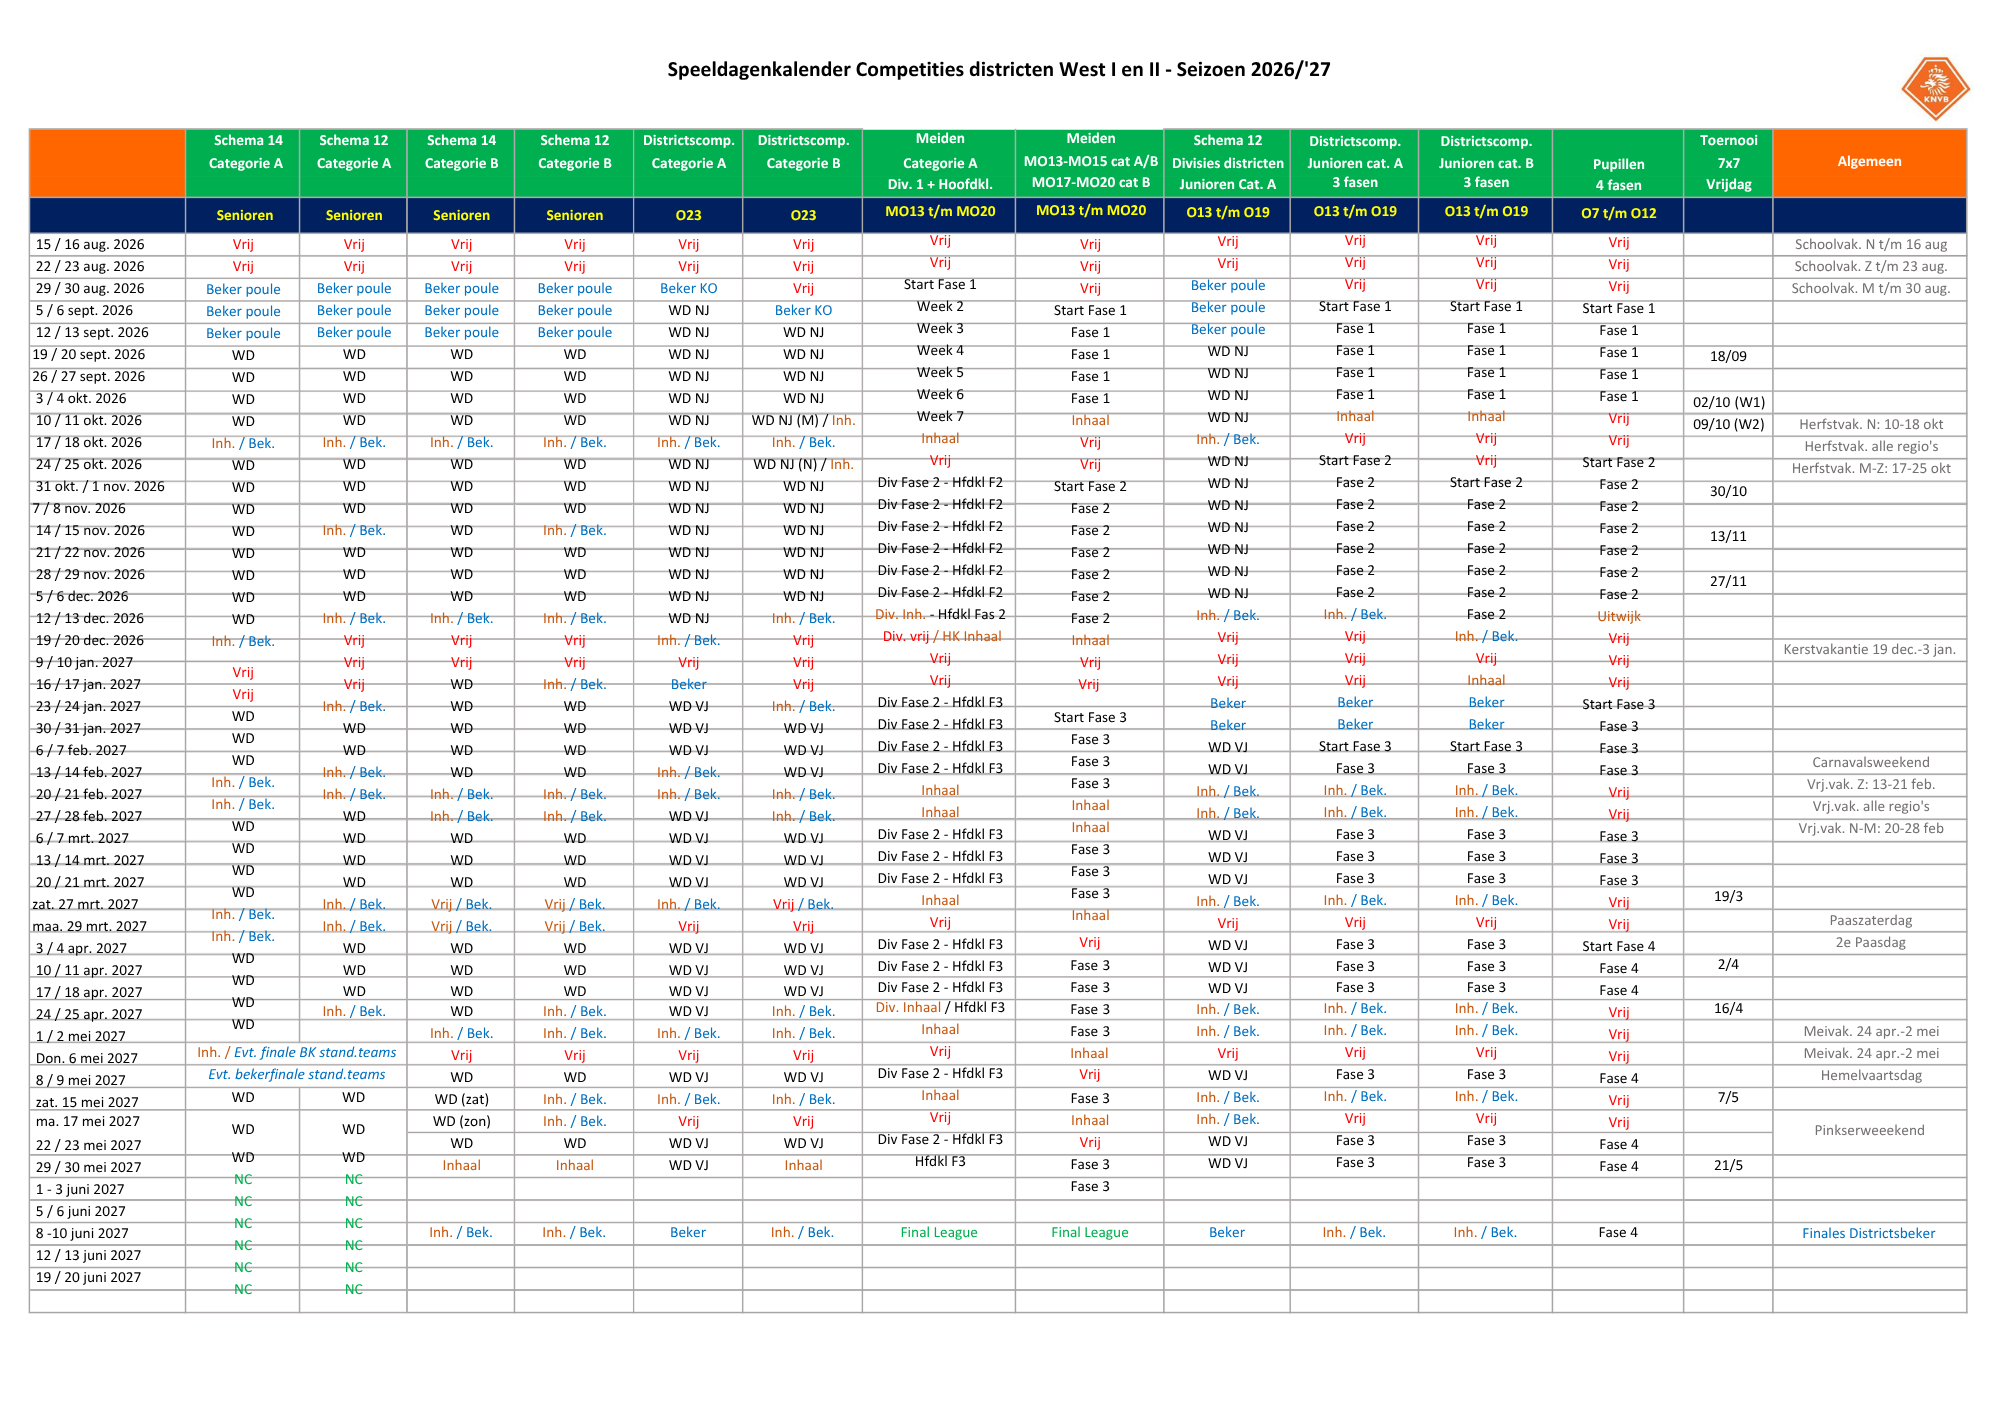Click the 18/09 tournament date

pyautogui.click(x=1728, y=356)
